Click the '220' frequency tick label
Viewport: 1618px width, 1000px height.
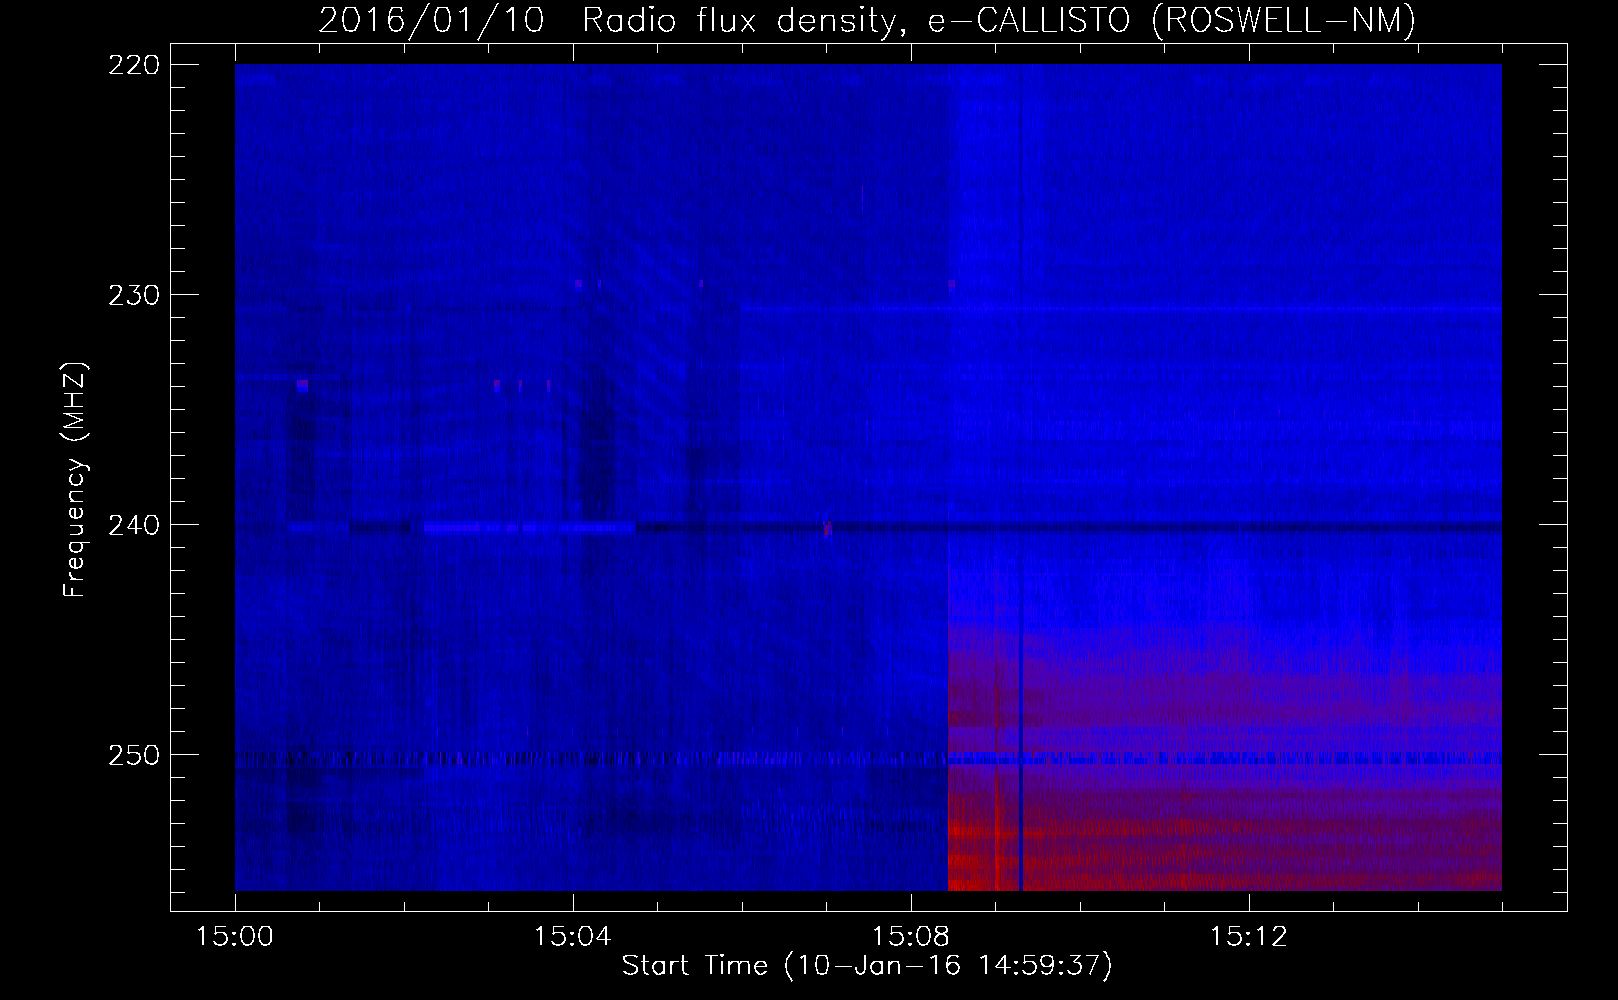tap(133, 65)
